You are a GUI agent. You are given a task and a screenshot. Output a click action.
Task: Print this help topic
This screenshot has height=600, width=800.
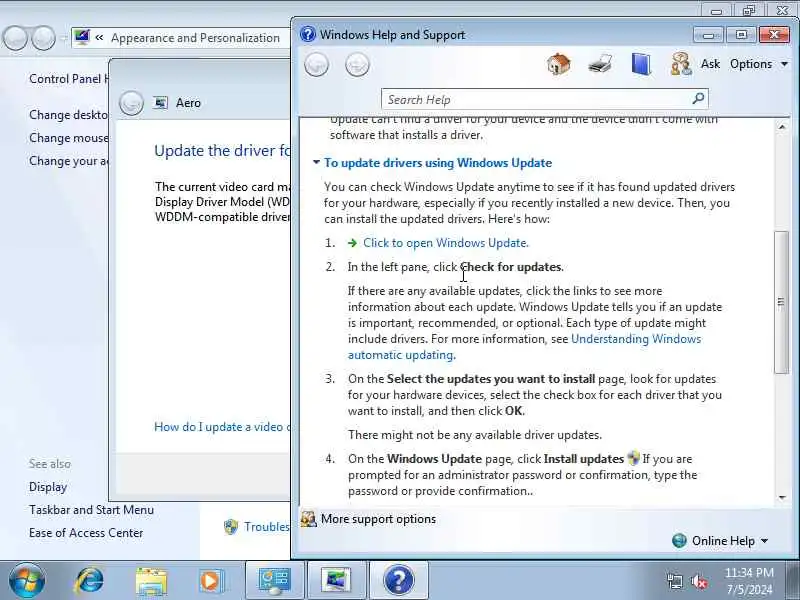600,65
